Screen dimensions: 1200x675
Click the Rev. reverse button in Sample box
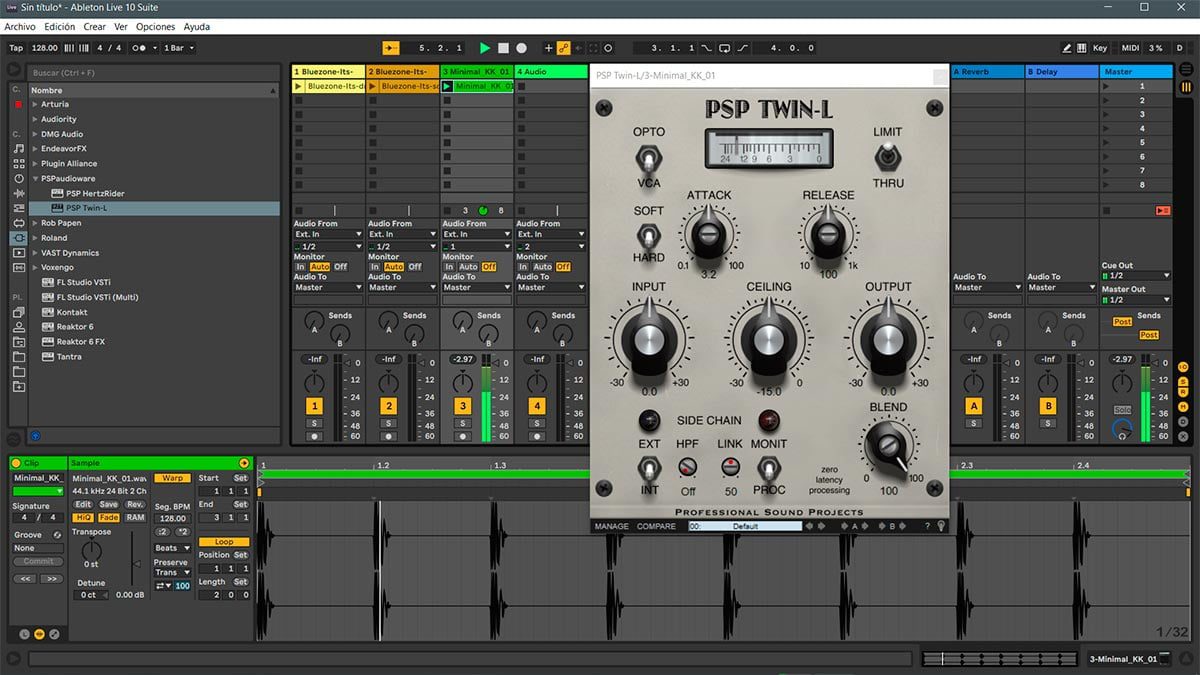pyautogui.click(x=135, y=505)
